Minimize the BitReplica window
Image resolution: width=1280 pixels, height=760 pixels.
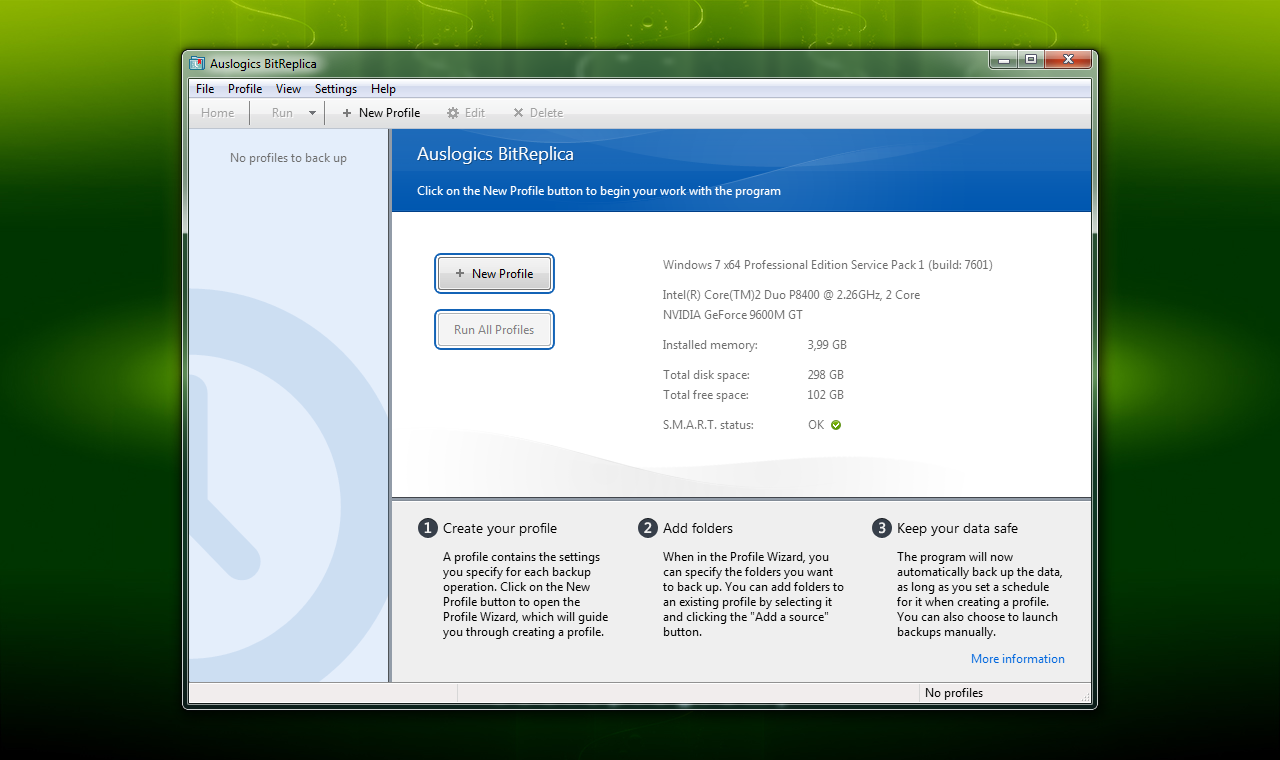pyautogui.click(x=1005, y=59)
